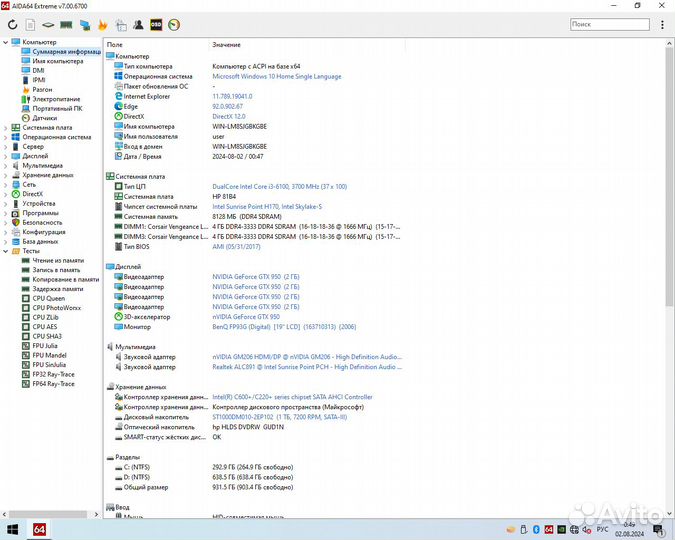Expand the Мультимедиа tree node
The width and height of the screenshot is (675, 540).
[x=5, y=166]
